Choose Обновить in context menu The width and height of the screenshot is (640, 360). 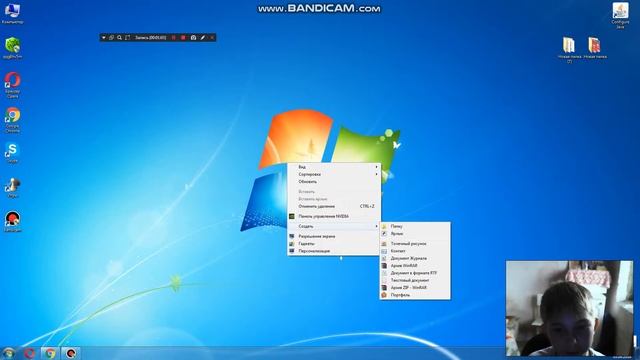(x=334, y=182)
